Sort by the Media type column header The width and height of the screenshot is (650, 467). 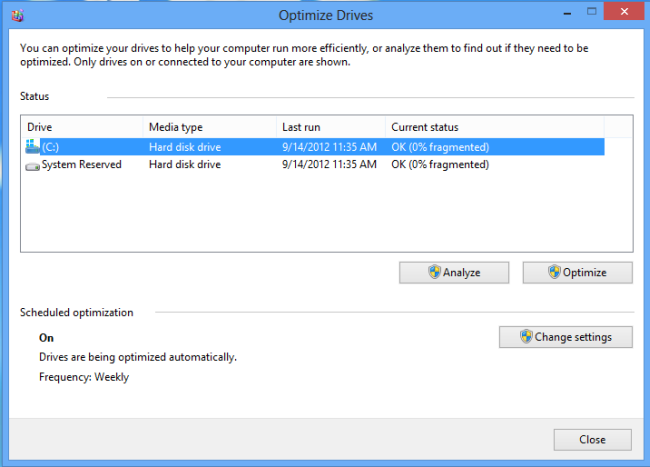tap(210, 127)
